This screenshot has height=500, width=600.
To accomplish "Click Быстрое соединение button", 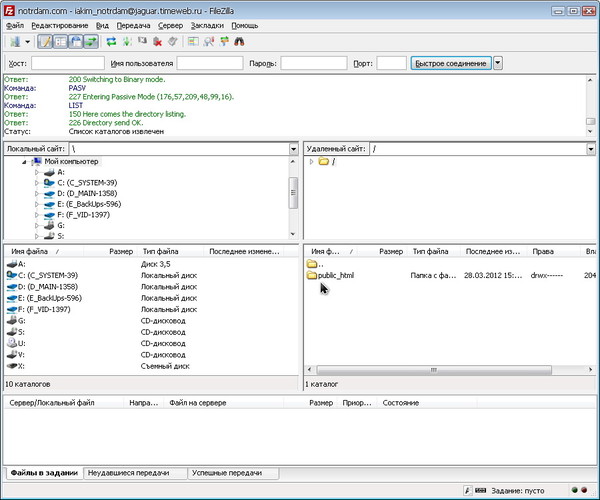I will pos(451,63).
